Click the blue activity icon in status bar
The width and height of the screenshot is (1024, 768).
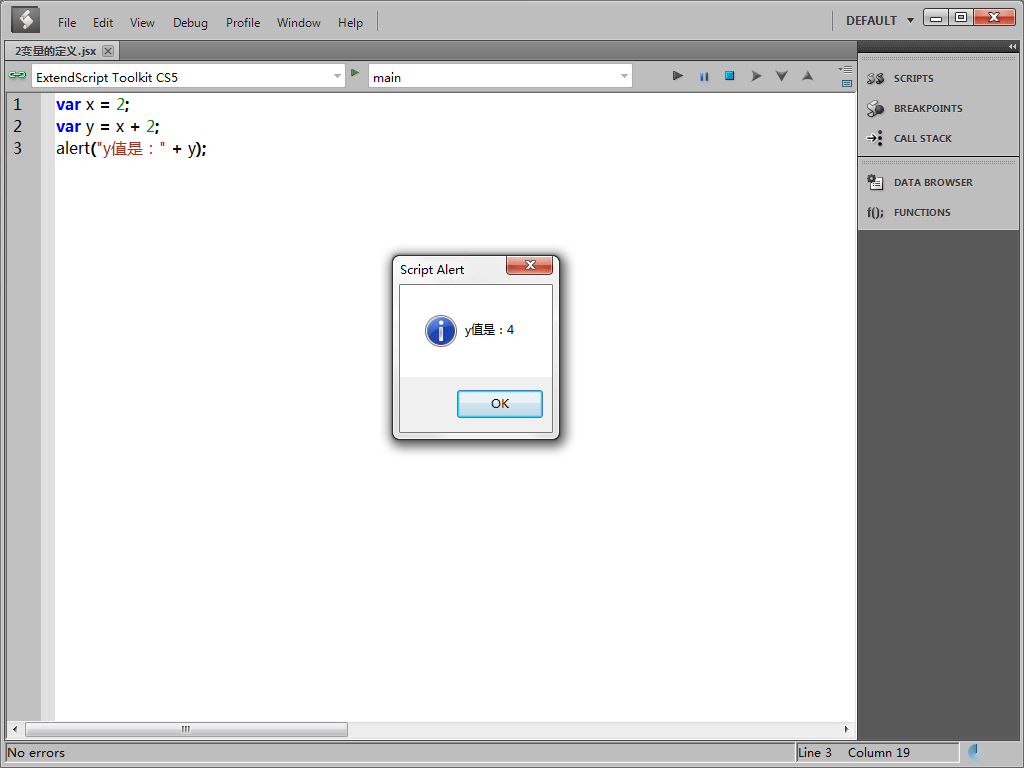[974, 752]
